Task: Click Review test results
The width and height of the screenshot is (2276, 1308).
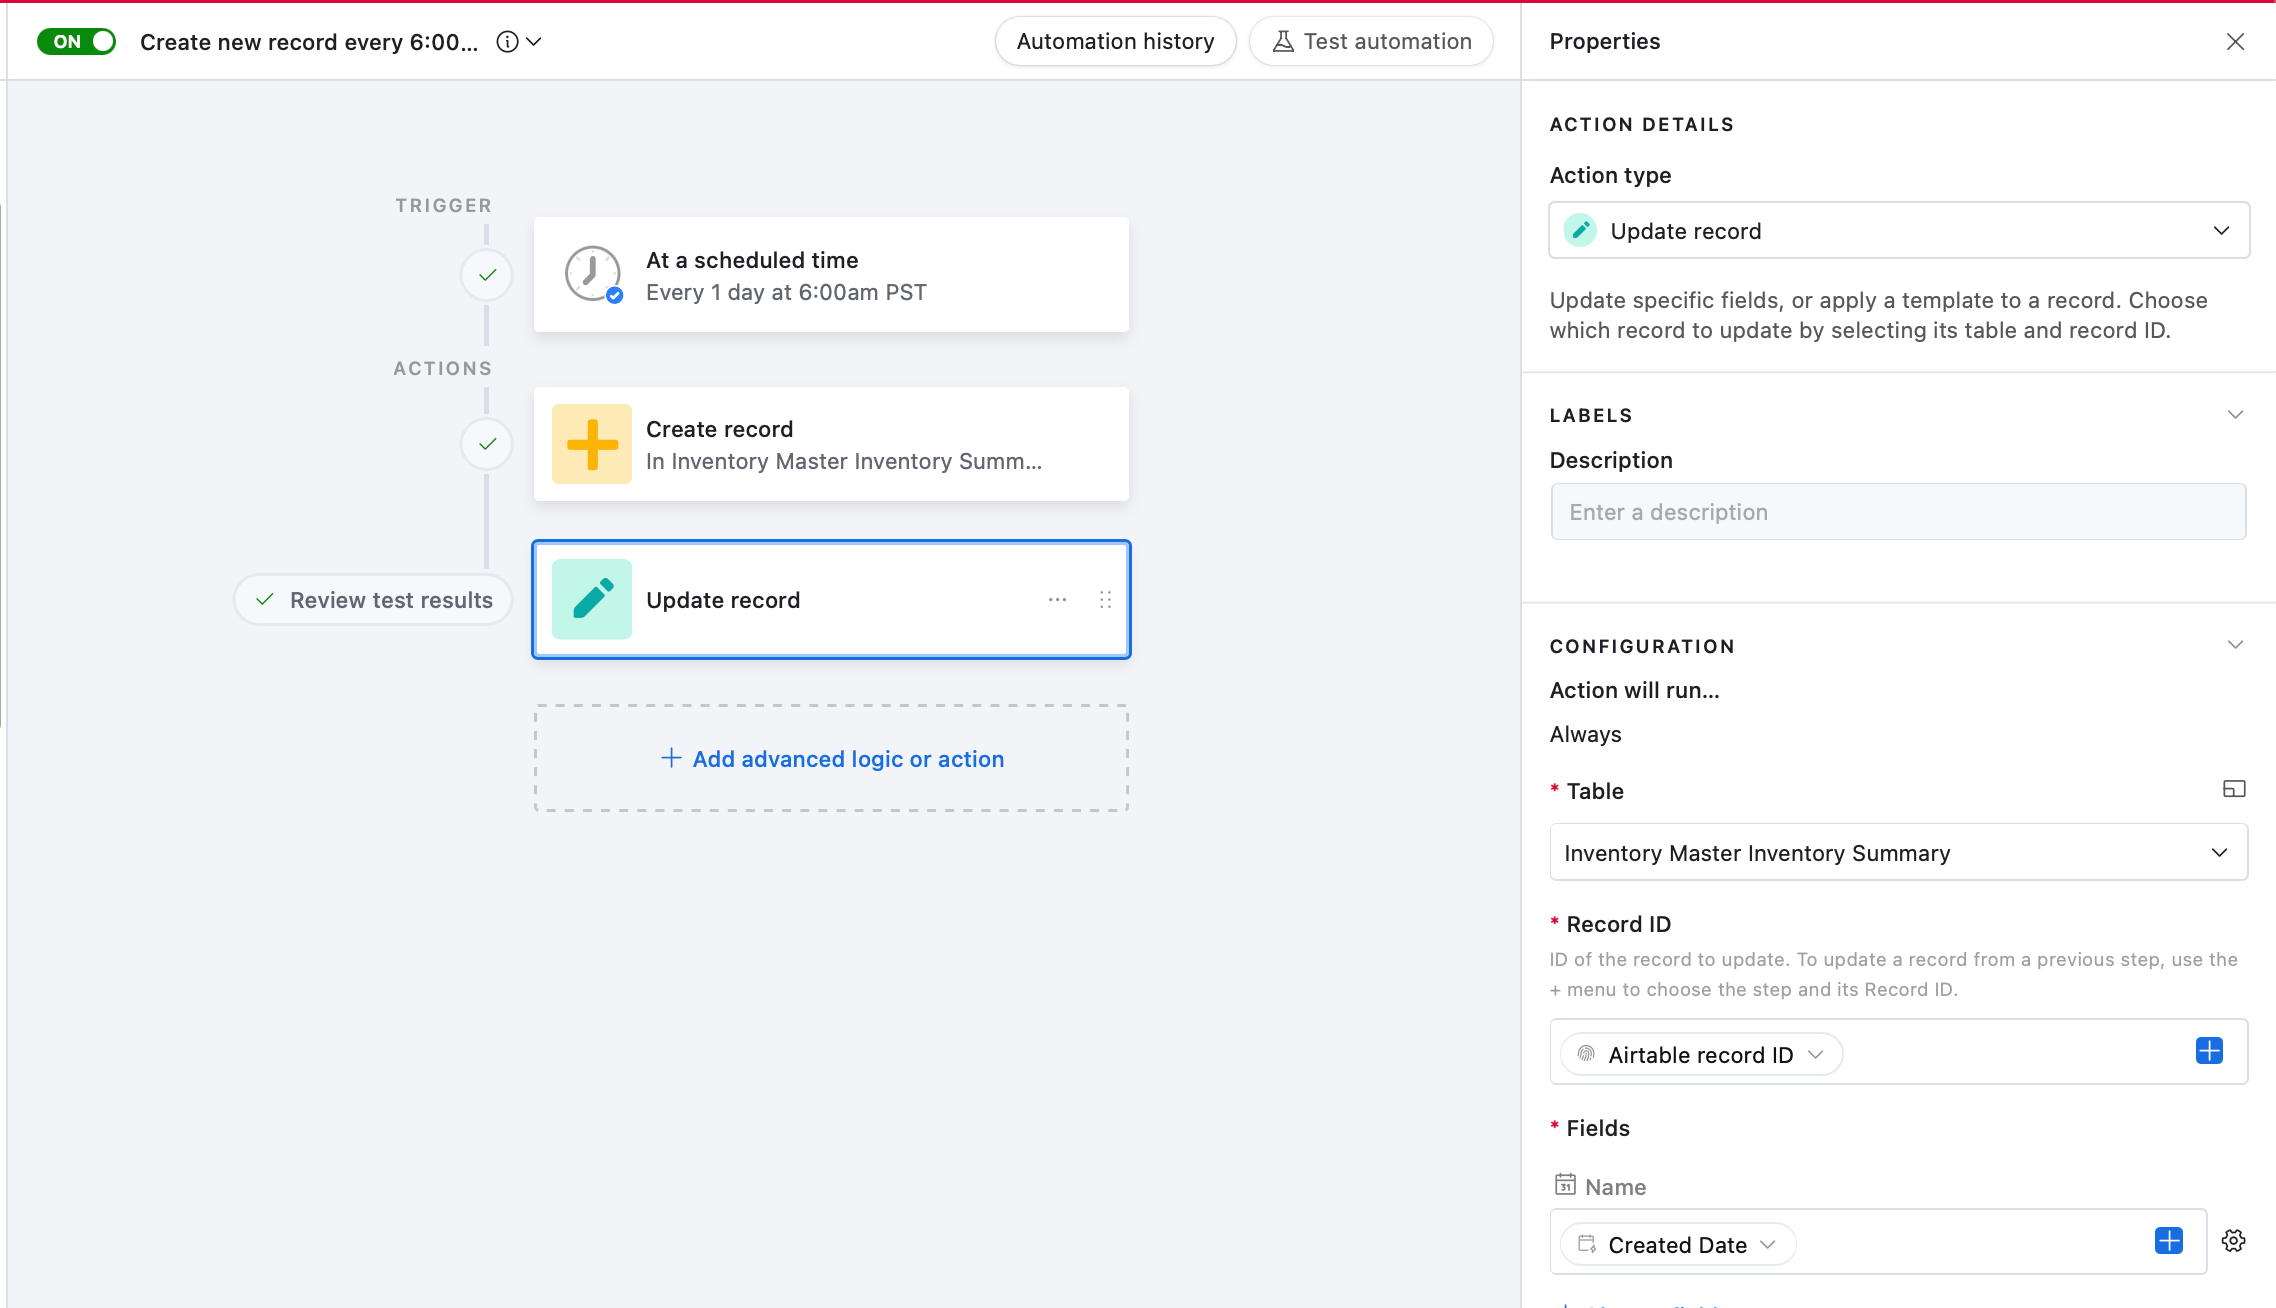Action: point(373,599)
